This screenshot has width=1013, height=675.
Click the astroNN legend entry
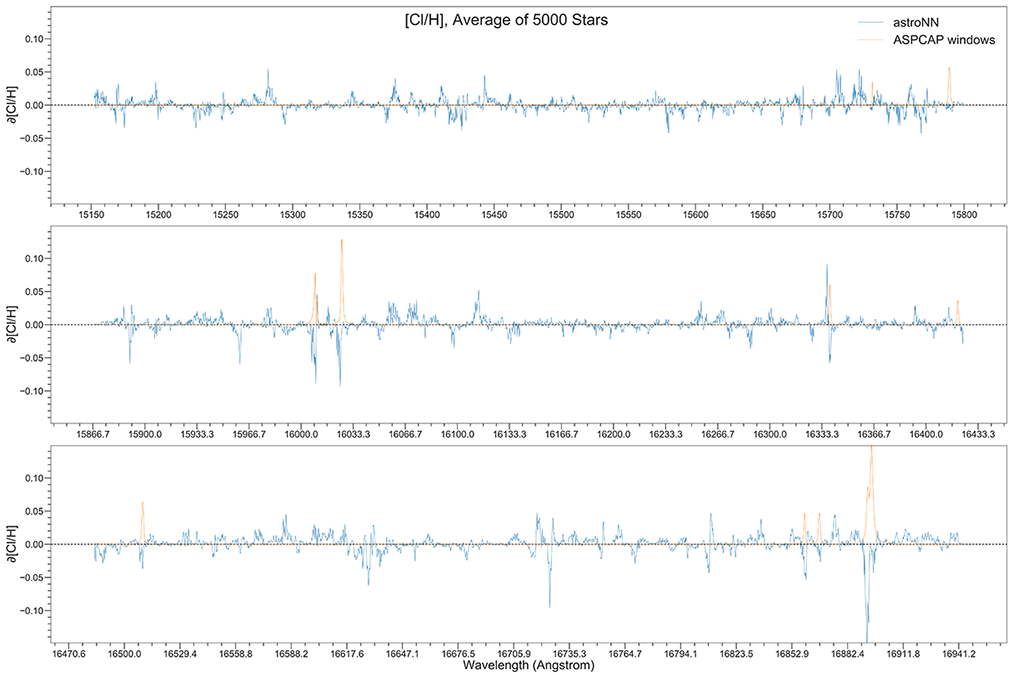(x=898, y=23)
